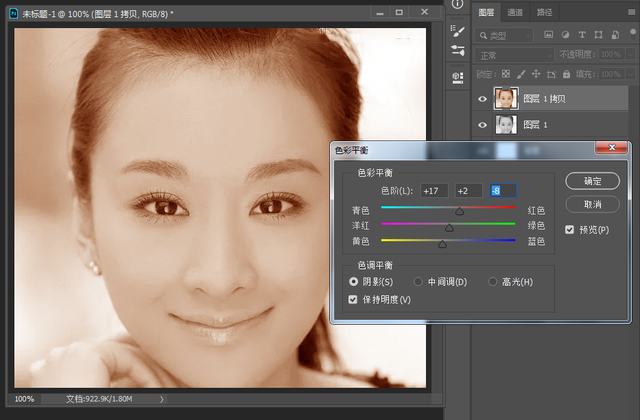Lock all padlock icon
640x420 pixels.
click(x=566, y=74)
